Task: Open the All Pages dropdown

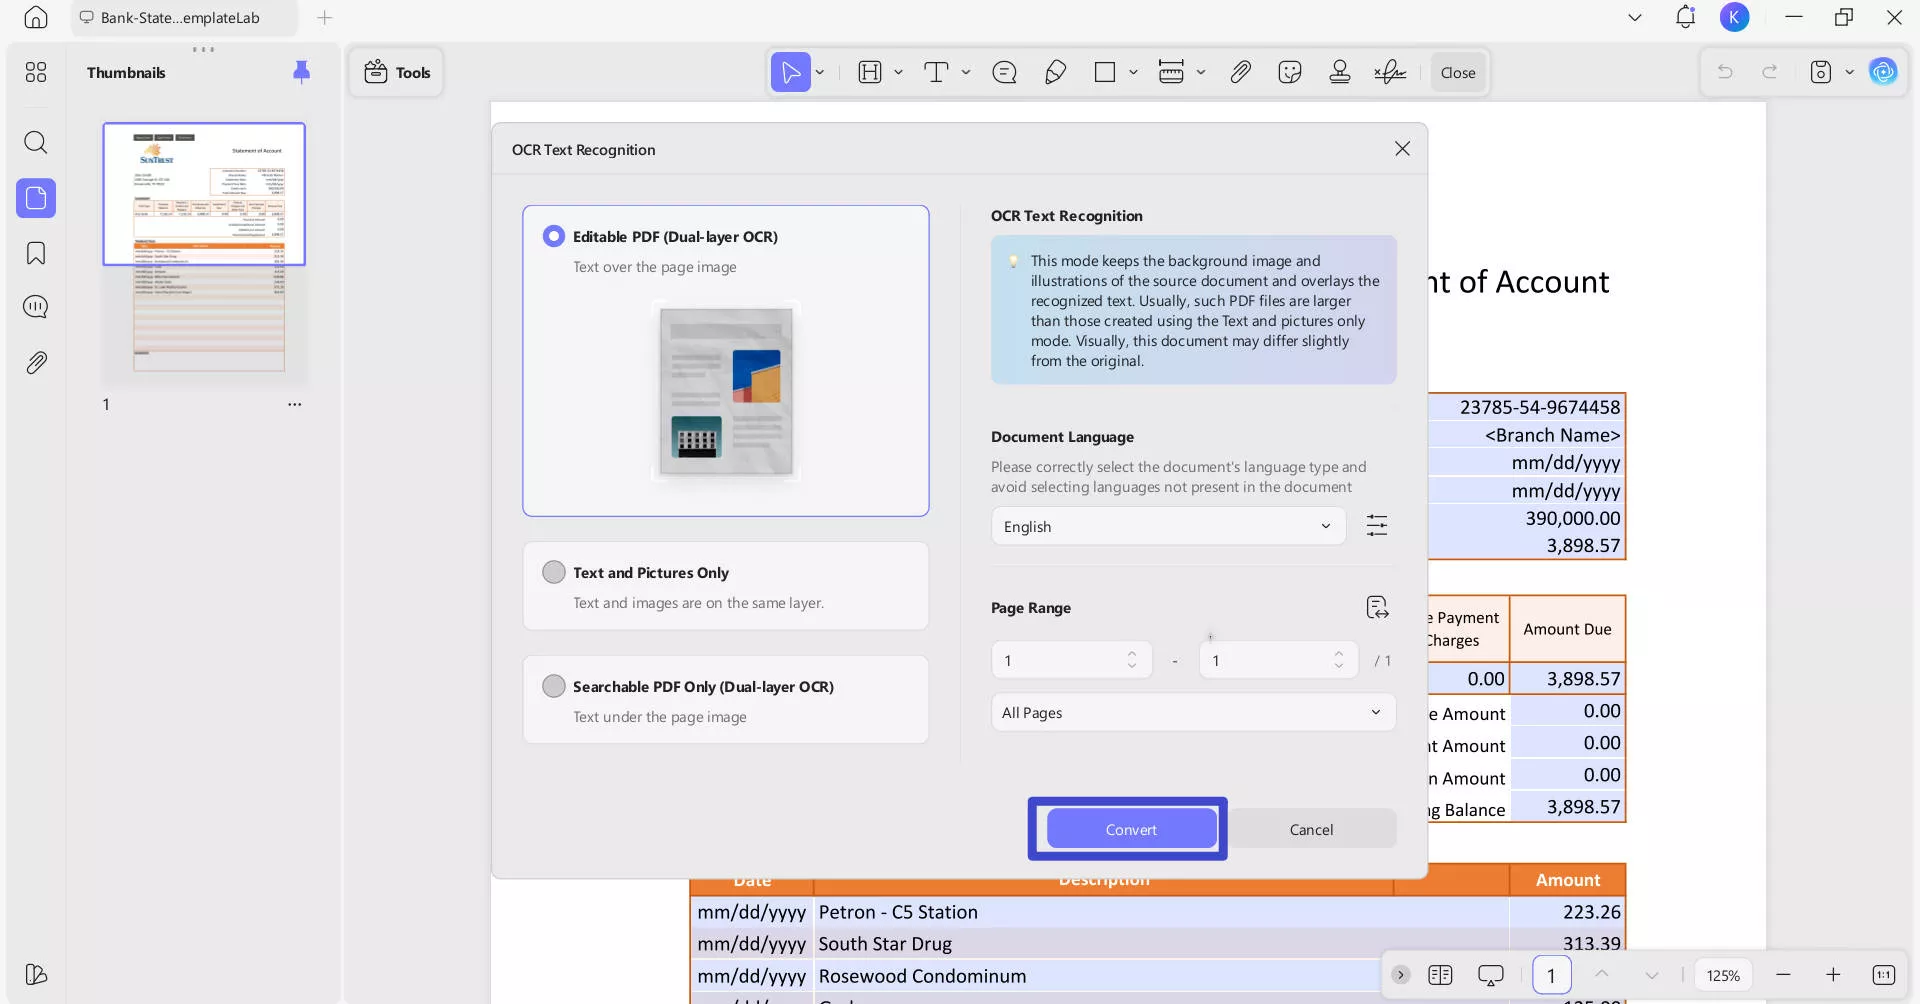Action: [1192, 713]
